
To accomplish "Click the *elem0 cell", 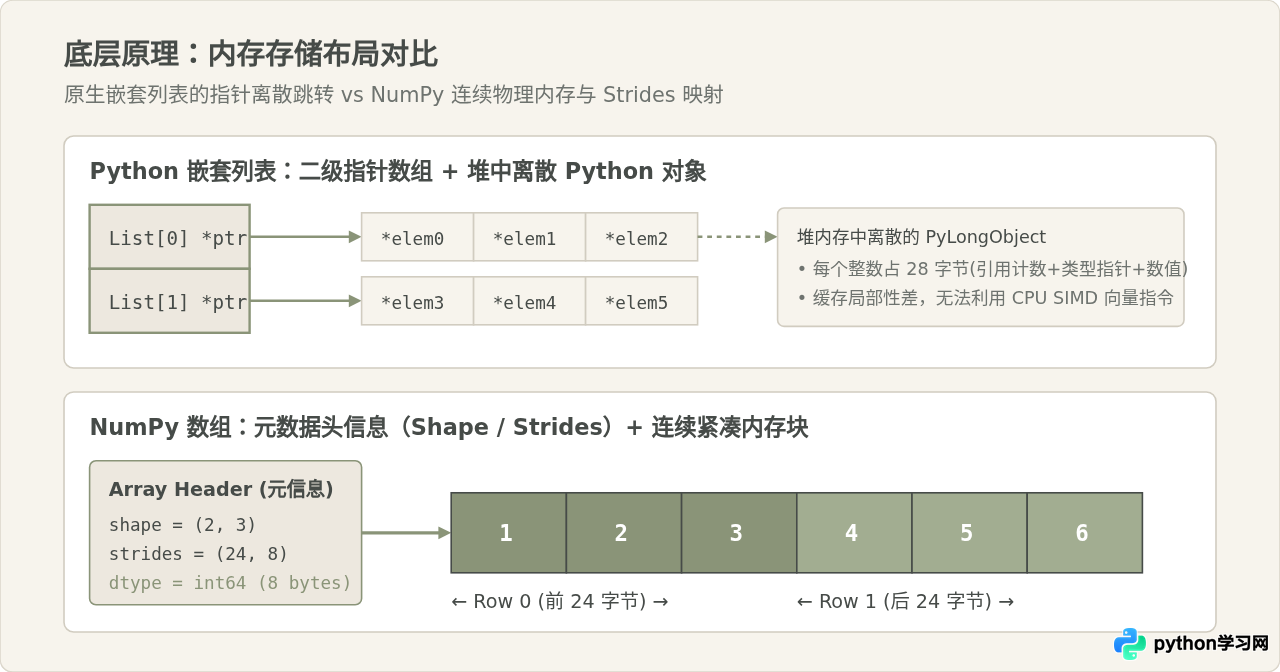I will point(417,237).
